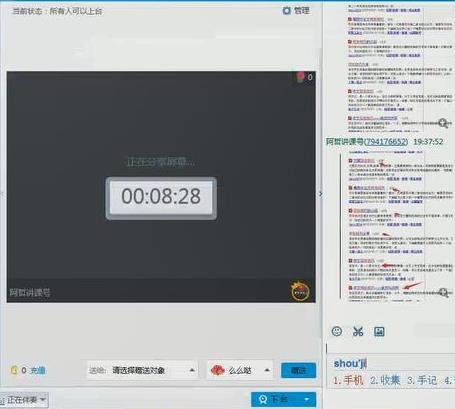This screenshot has height=409, width=455.
Task: Click magnifier on upper chat image
Action: [443, 123]
